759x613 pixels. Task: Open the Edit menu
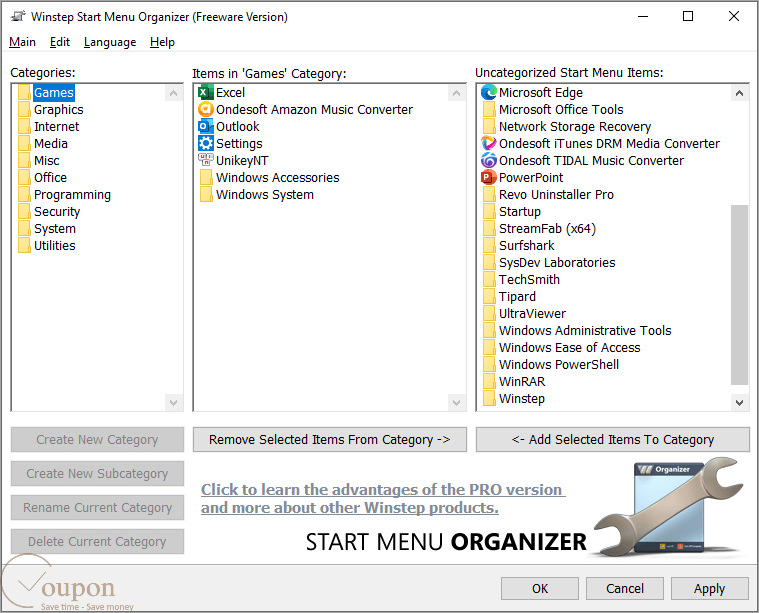coord(60,42)
